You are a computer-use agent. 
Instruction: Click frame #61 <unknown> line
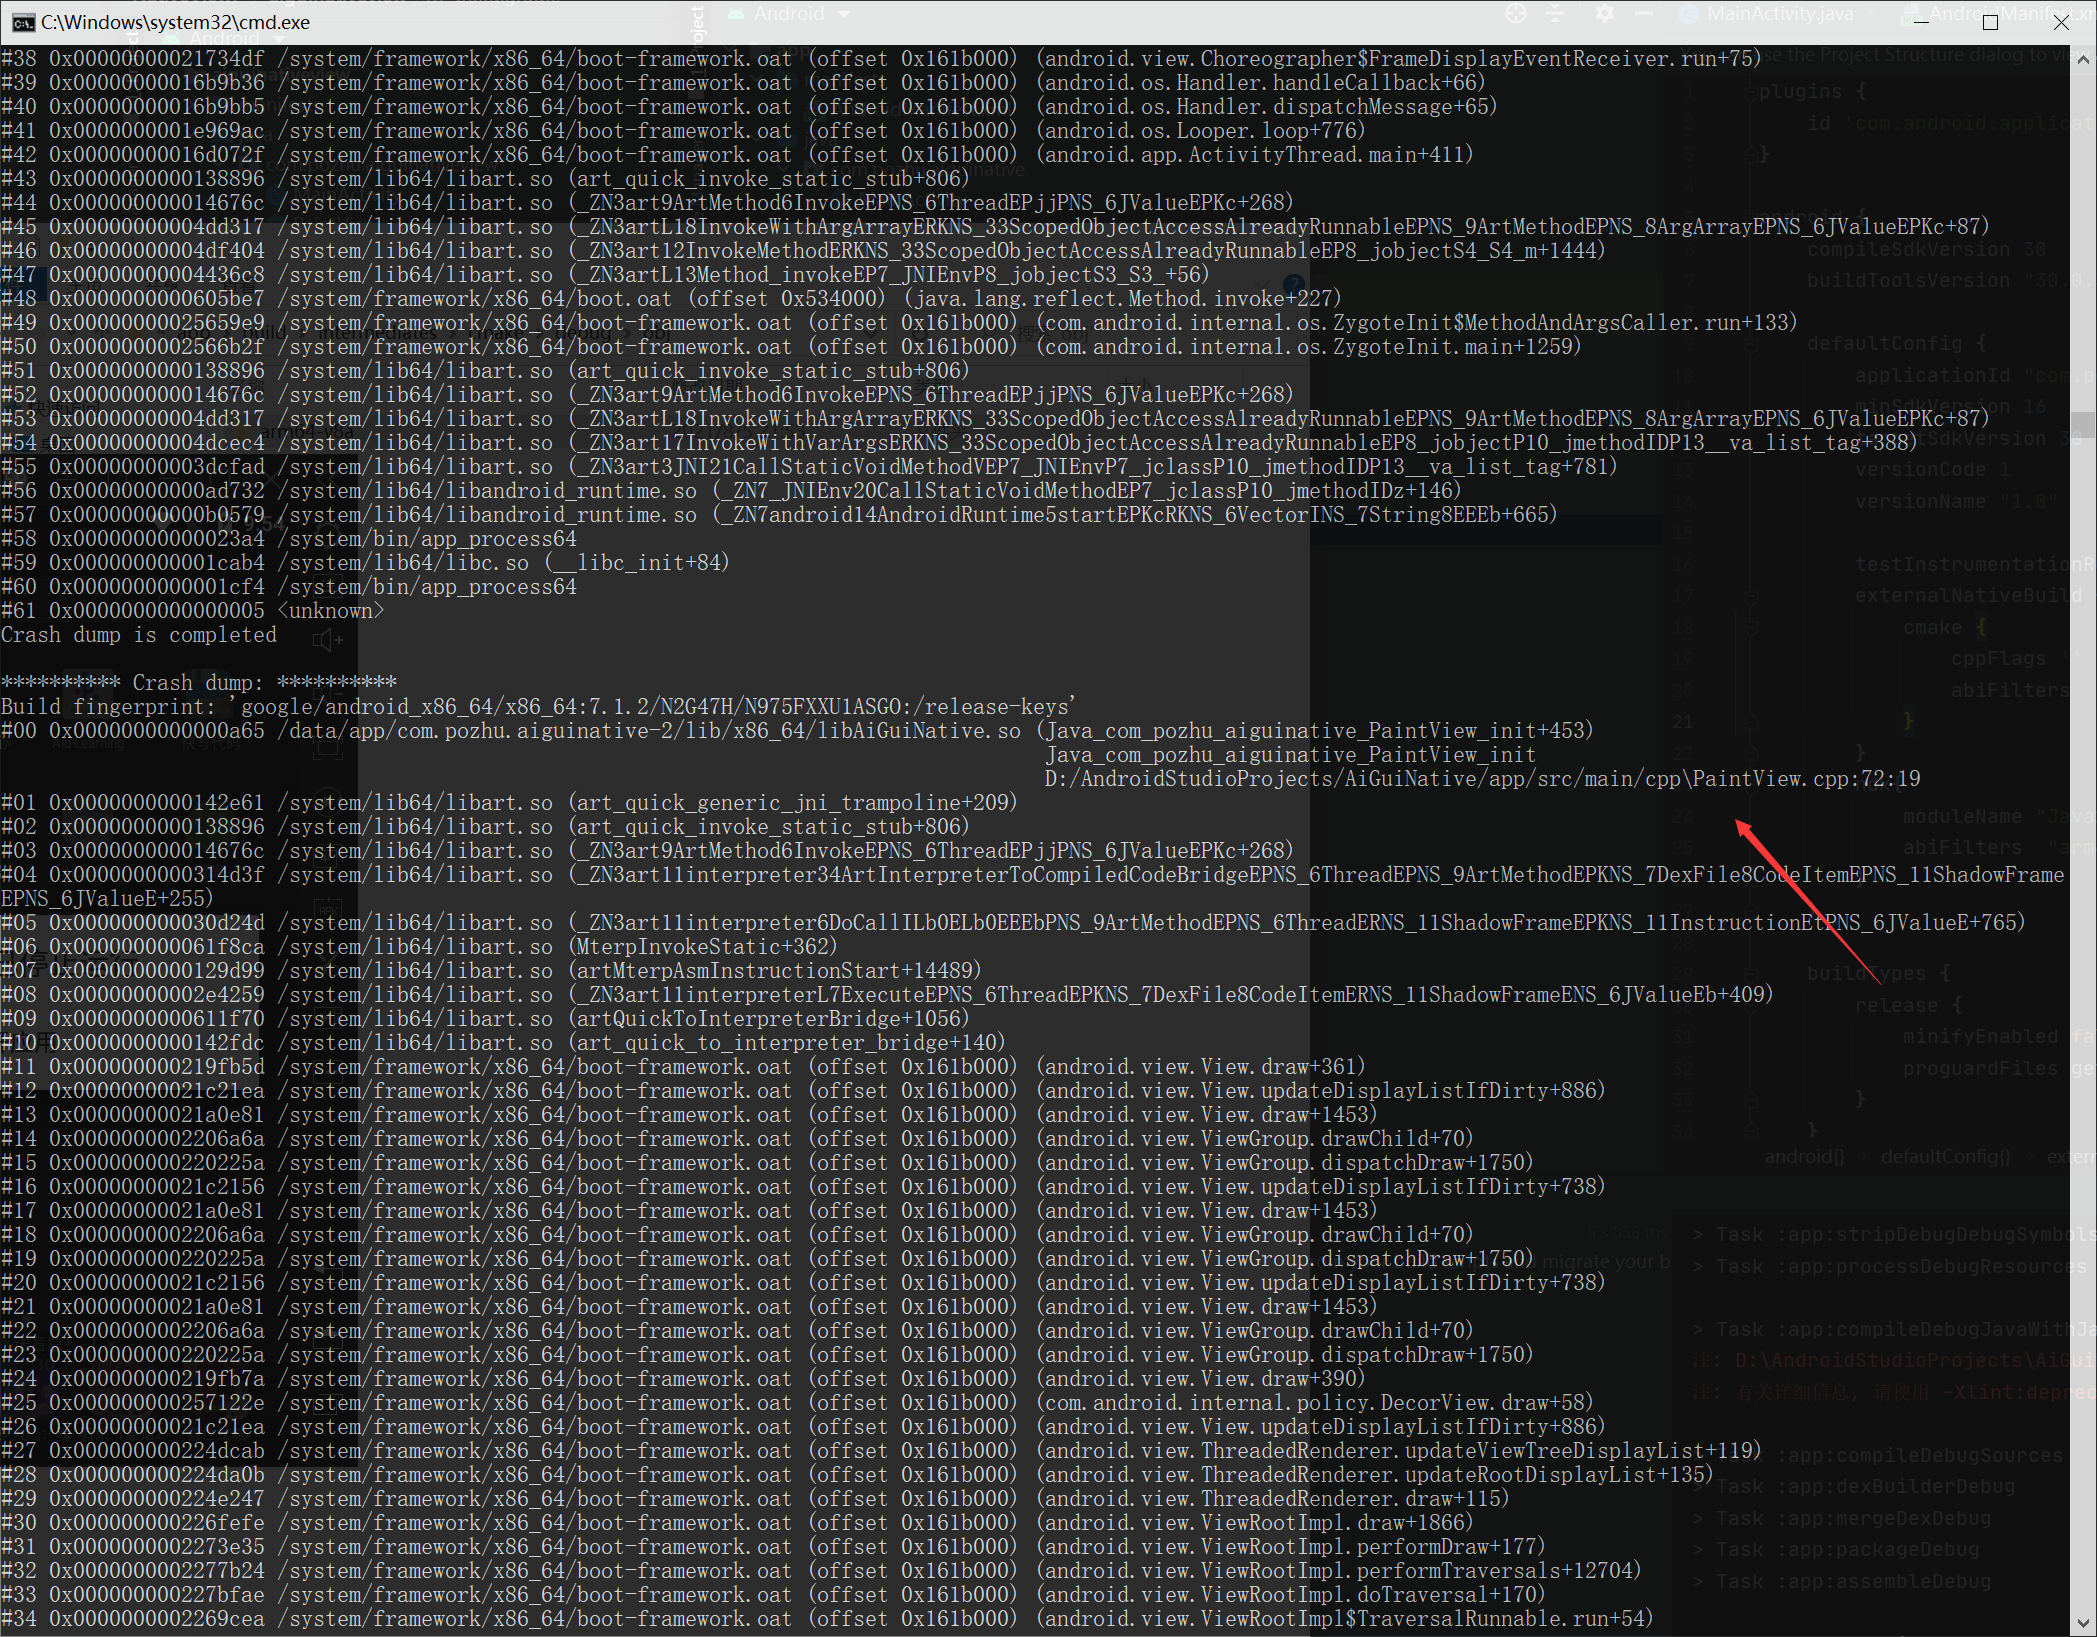(192, 611)
